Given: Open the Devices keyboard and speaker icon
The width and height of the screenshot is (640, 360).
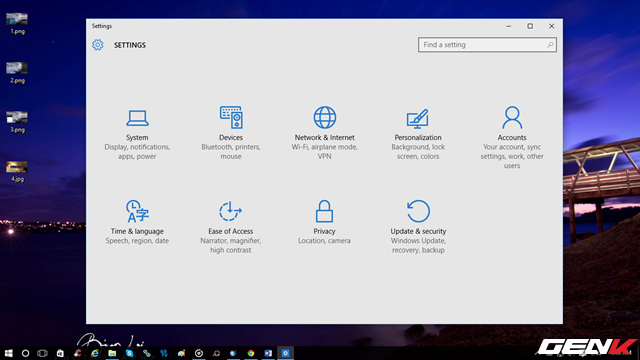Looking at the screenshot, I should click(231, 118).
